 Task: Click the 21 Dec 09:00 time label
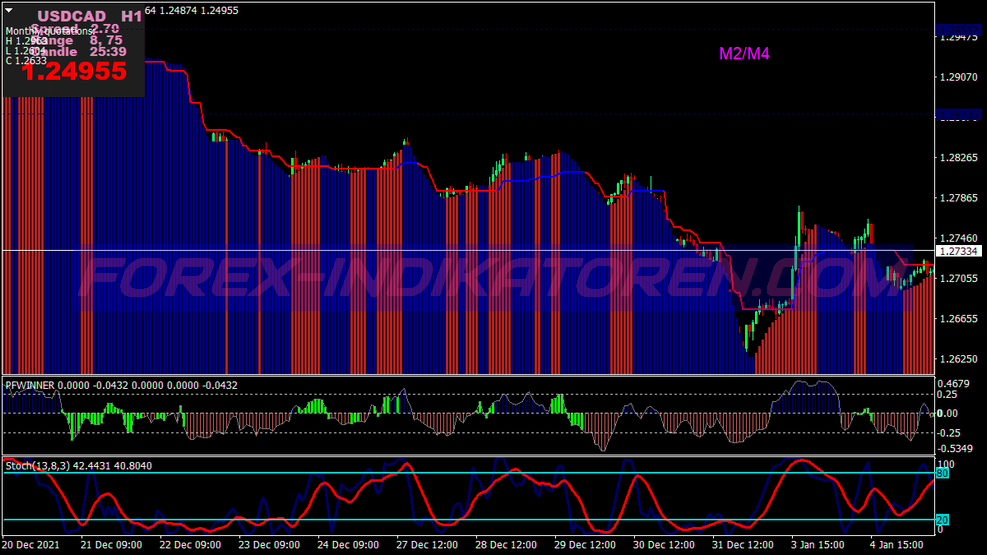111,545
